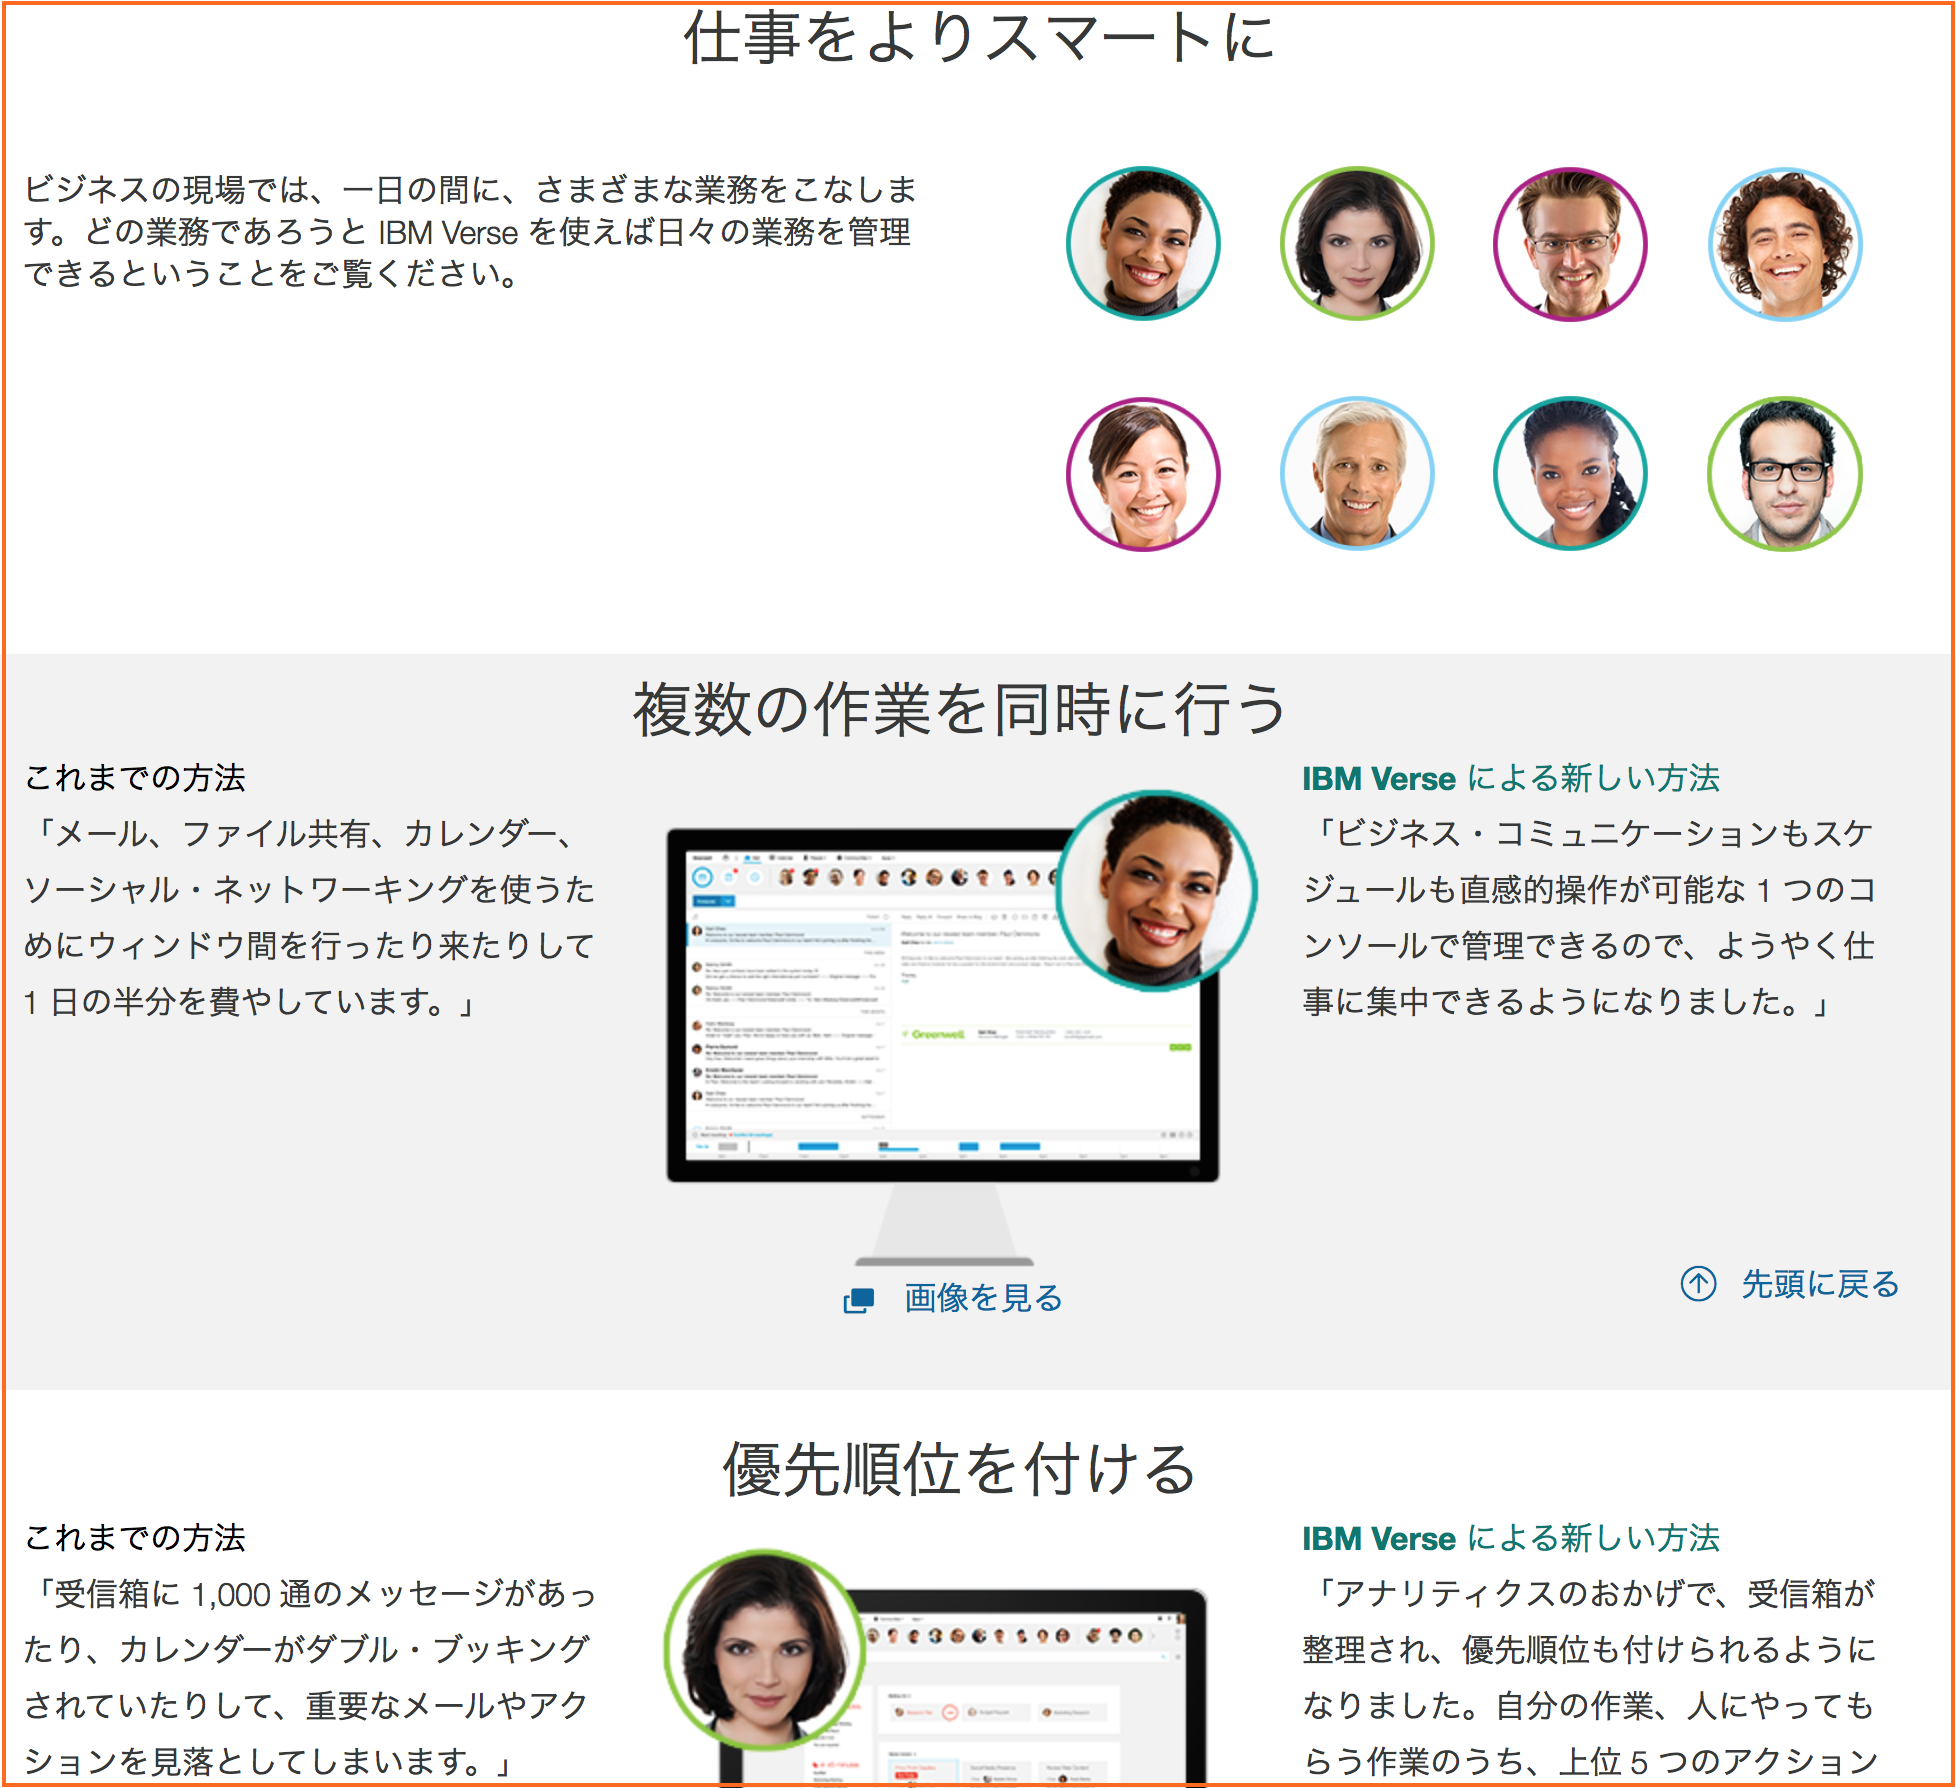Click IBM Verse による新しい方法 heading in the priority section
Viewport: 1956px width, 1788px height.
[1511, 1538]
